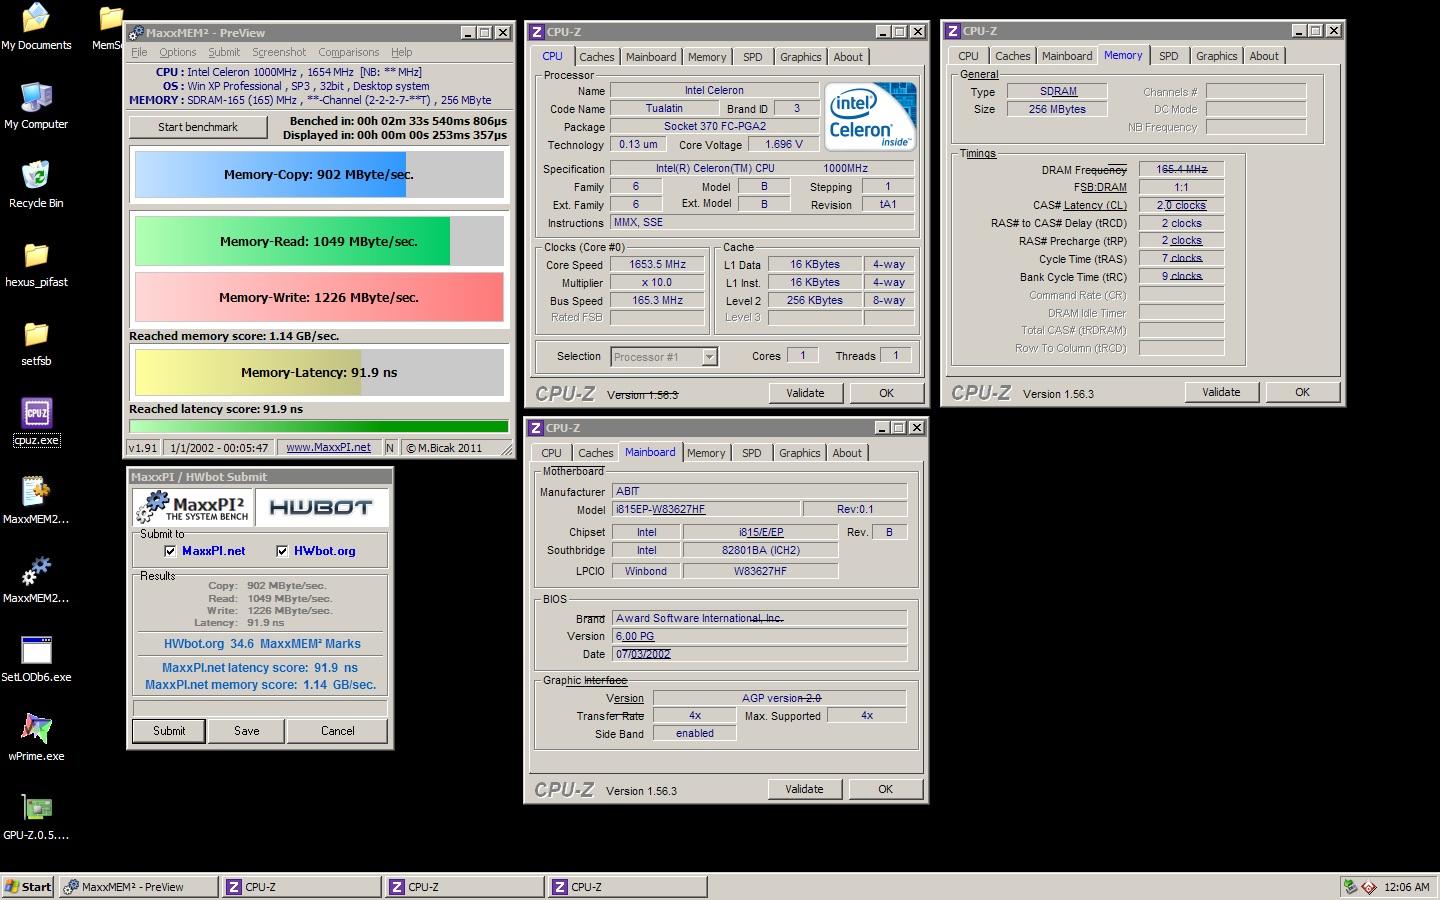1440x900 pixels.
Task: Click the Memory-Latency 91.9 ns bar
Action: 319,372
